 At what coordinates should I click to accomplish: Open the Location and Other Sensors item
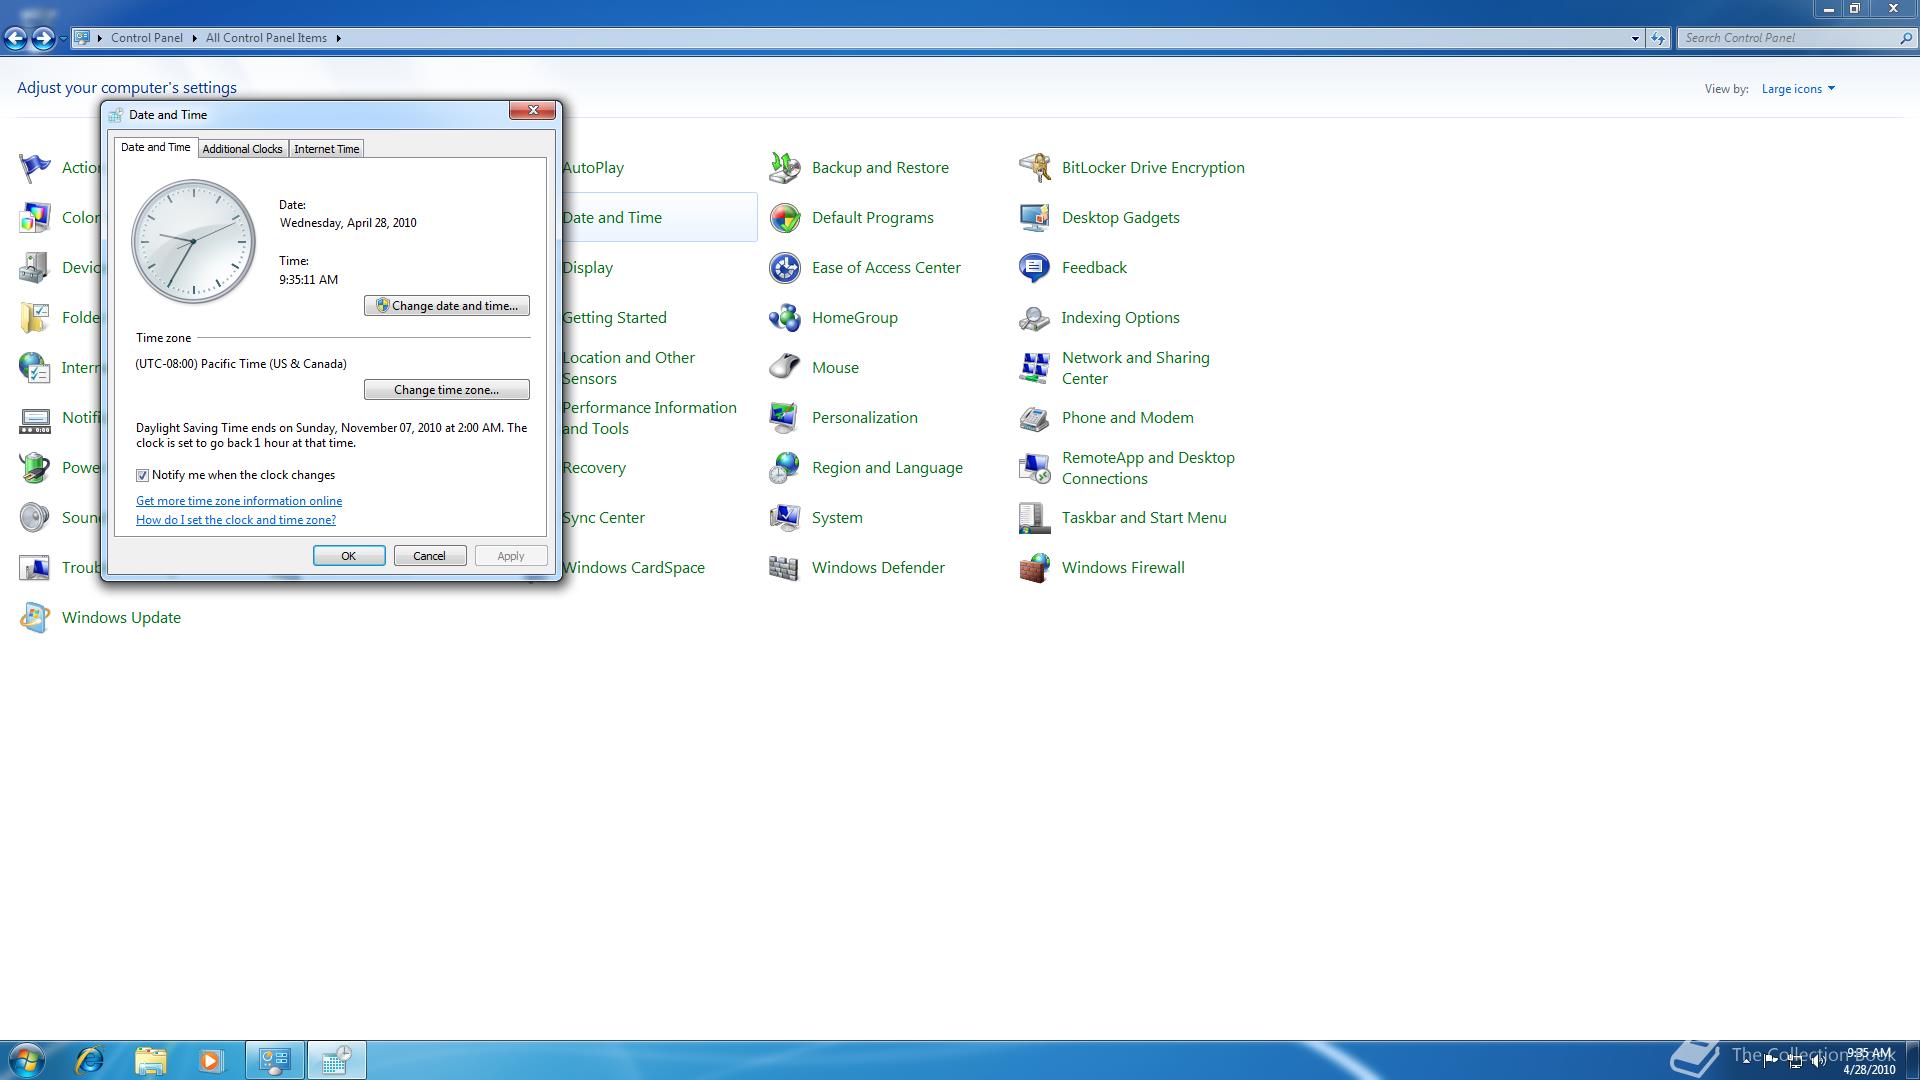point(628,368)
